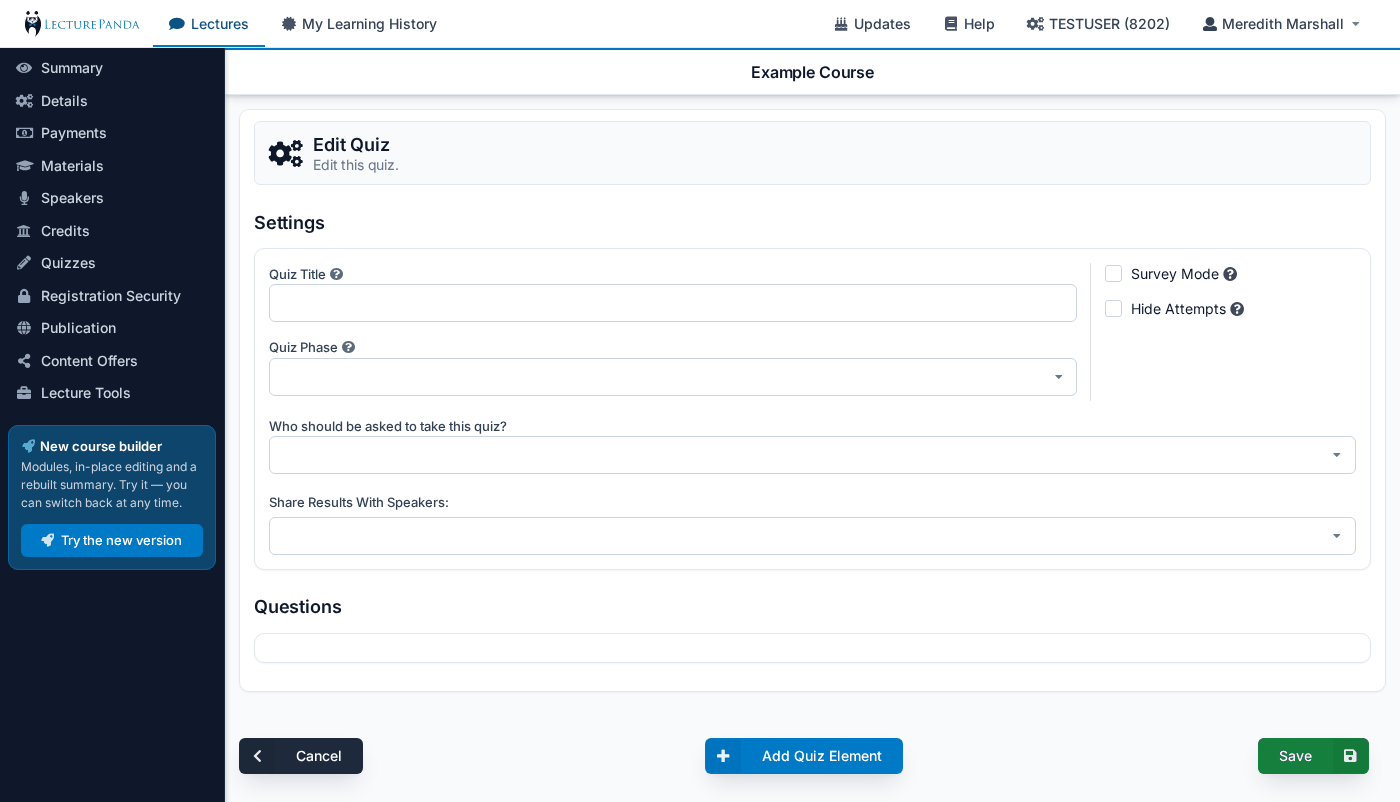
Task: Click the Details gears icon in sidebar
Action: pyautogui.click(x=24, y=101)
